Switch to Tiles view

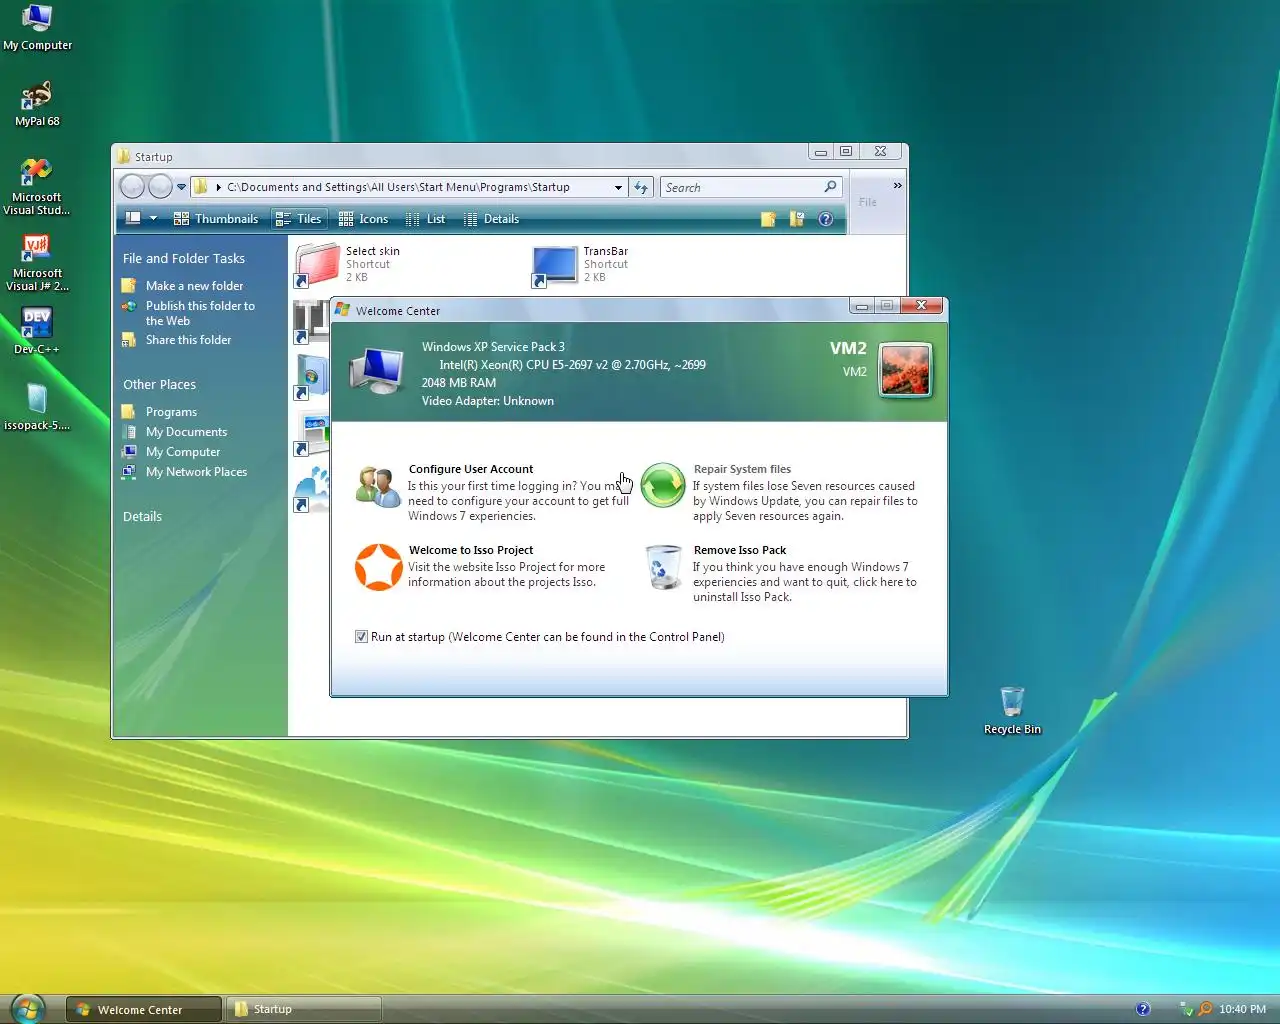point(299,219)
